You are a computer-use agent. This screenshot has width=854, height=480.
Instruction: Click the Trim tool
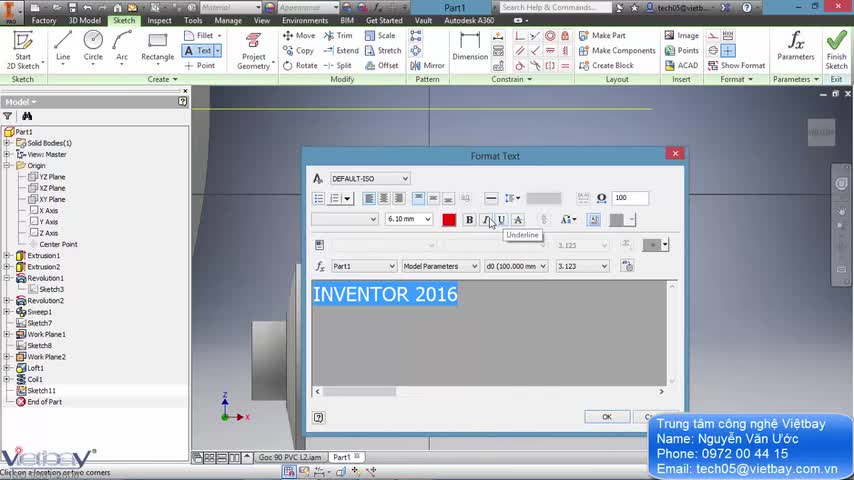point(338,35)
